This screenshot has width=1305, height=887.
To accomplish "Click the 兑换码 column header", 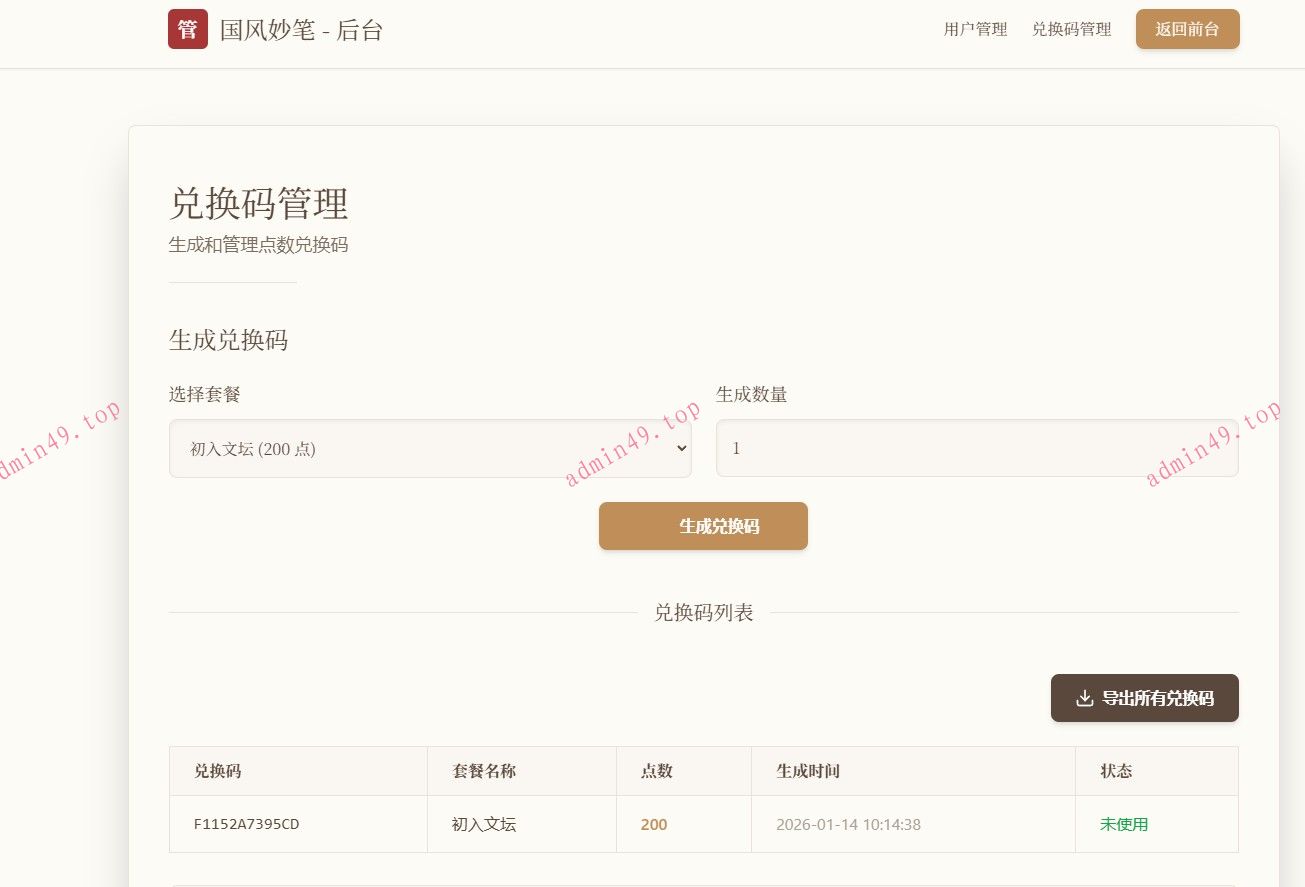I will (x=217, y=771).
